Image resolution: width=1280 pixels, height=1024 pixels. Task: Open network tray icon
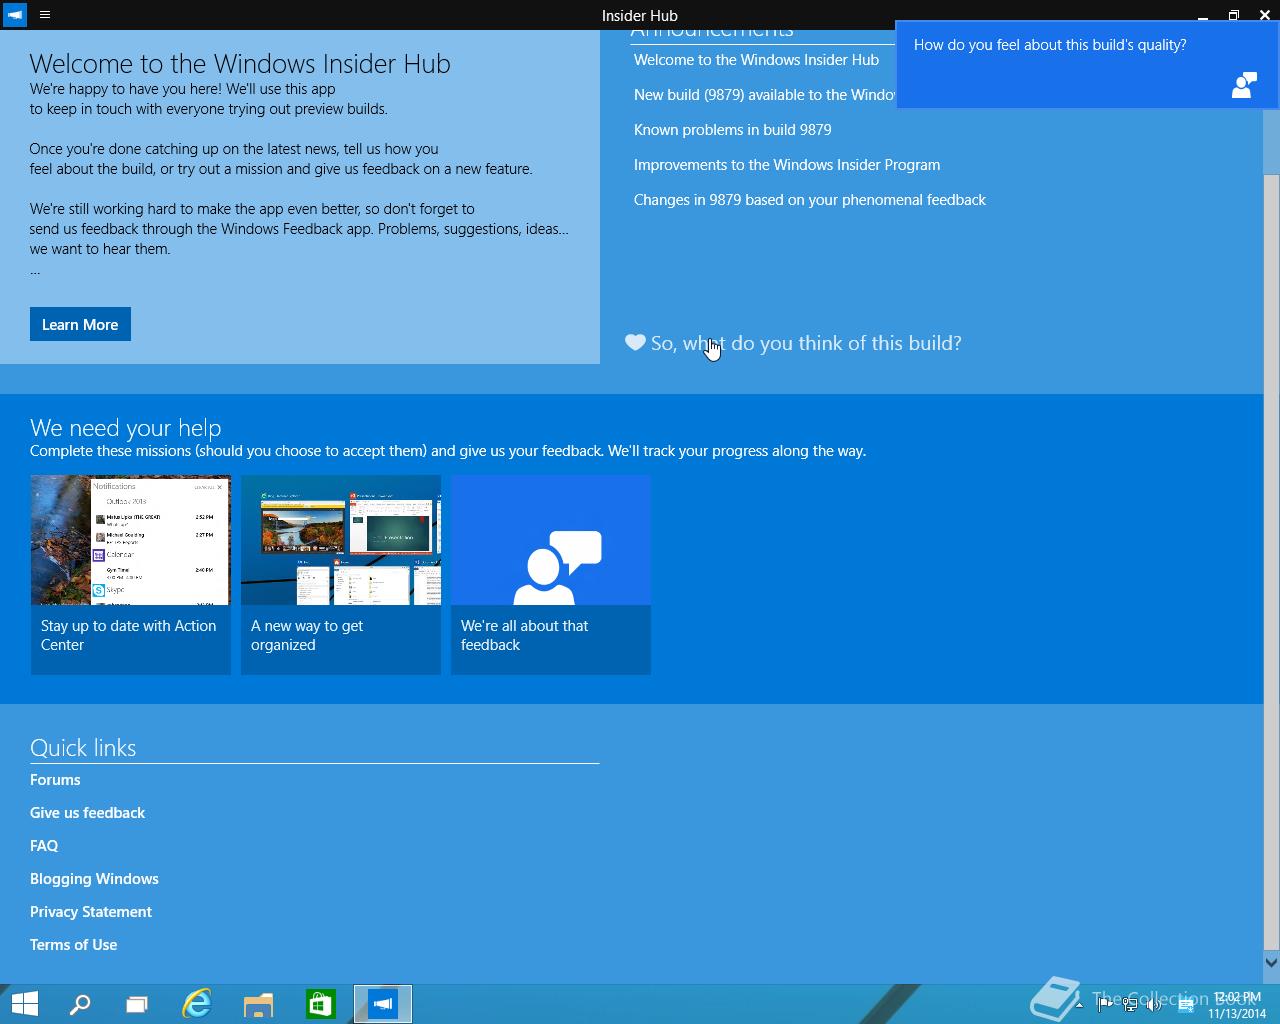coord(1130,1005)
